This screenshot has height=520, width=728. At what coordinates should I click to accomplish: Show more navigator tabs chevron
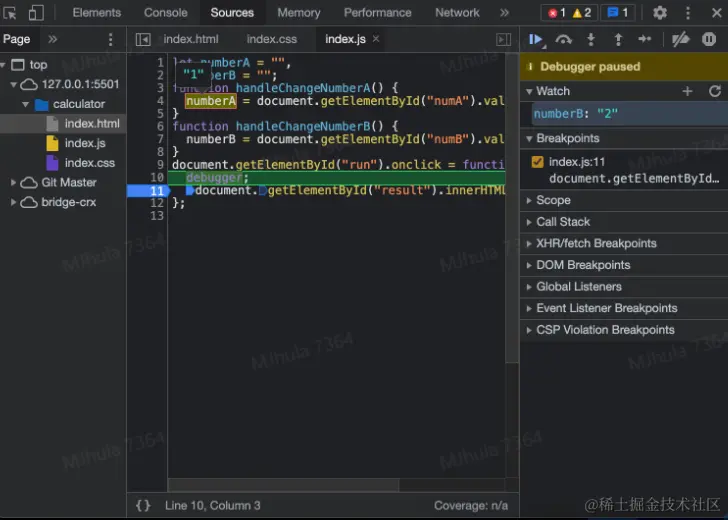52,39
